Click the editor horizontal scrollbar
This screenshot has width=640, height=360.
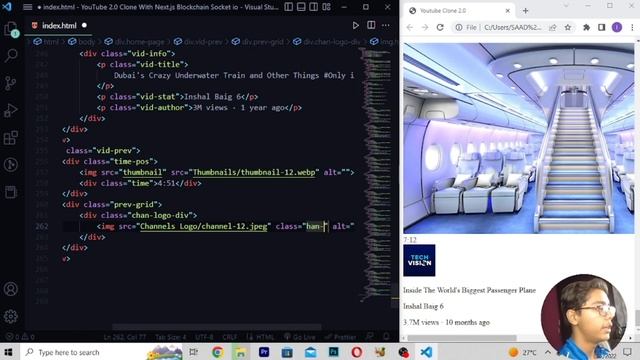(x=216, y=327)
